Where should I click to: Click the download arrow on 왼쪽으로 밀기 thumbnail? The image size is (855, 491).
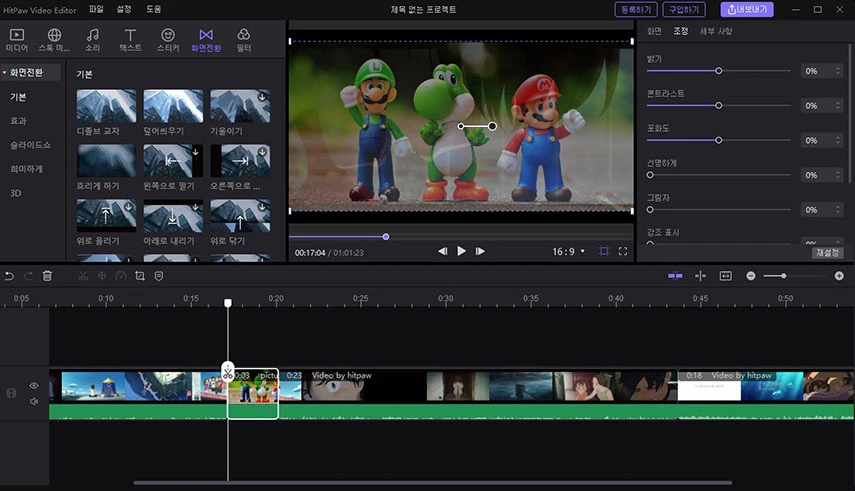pos(195,152)
